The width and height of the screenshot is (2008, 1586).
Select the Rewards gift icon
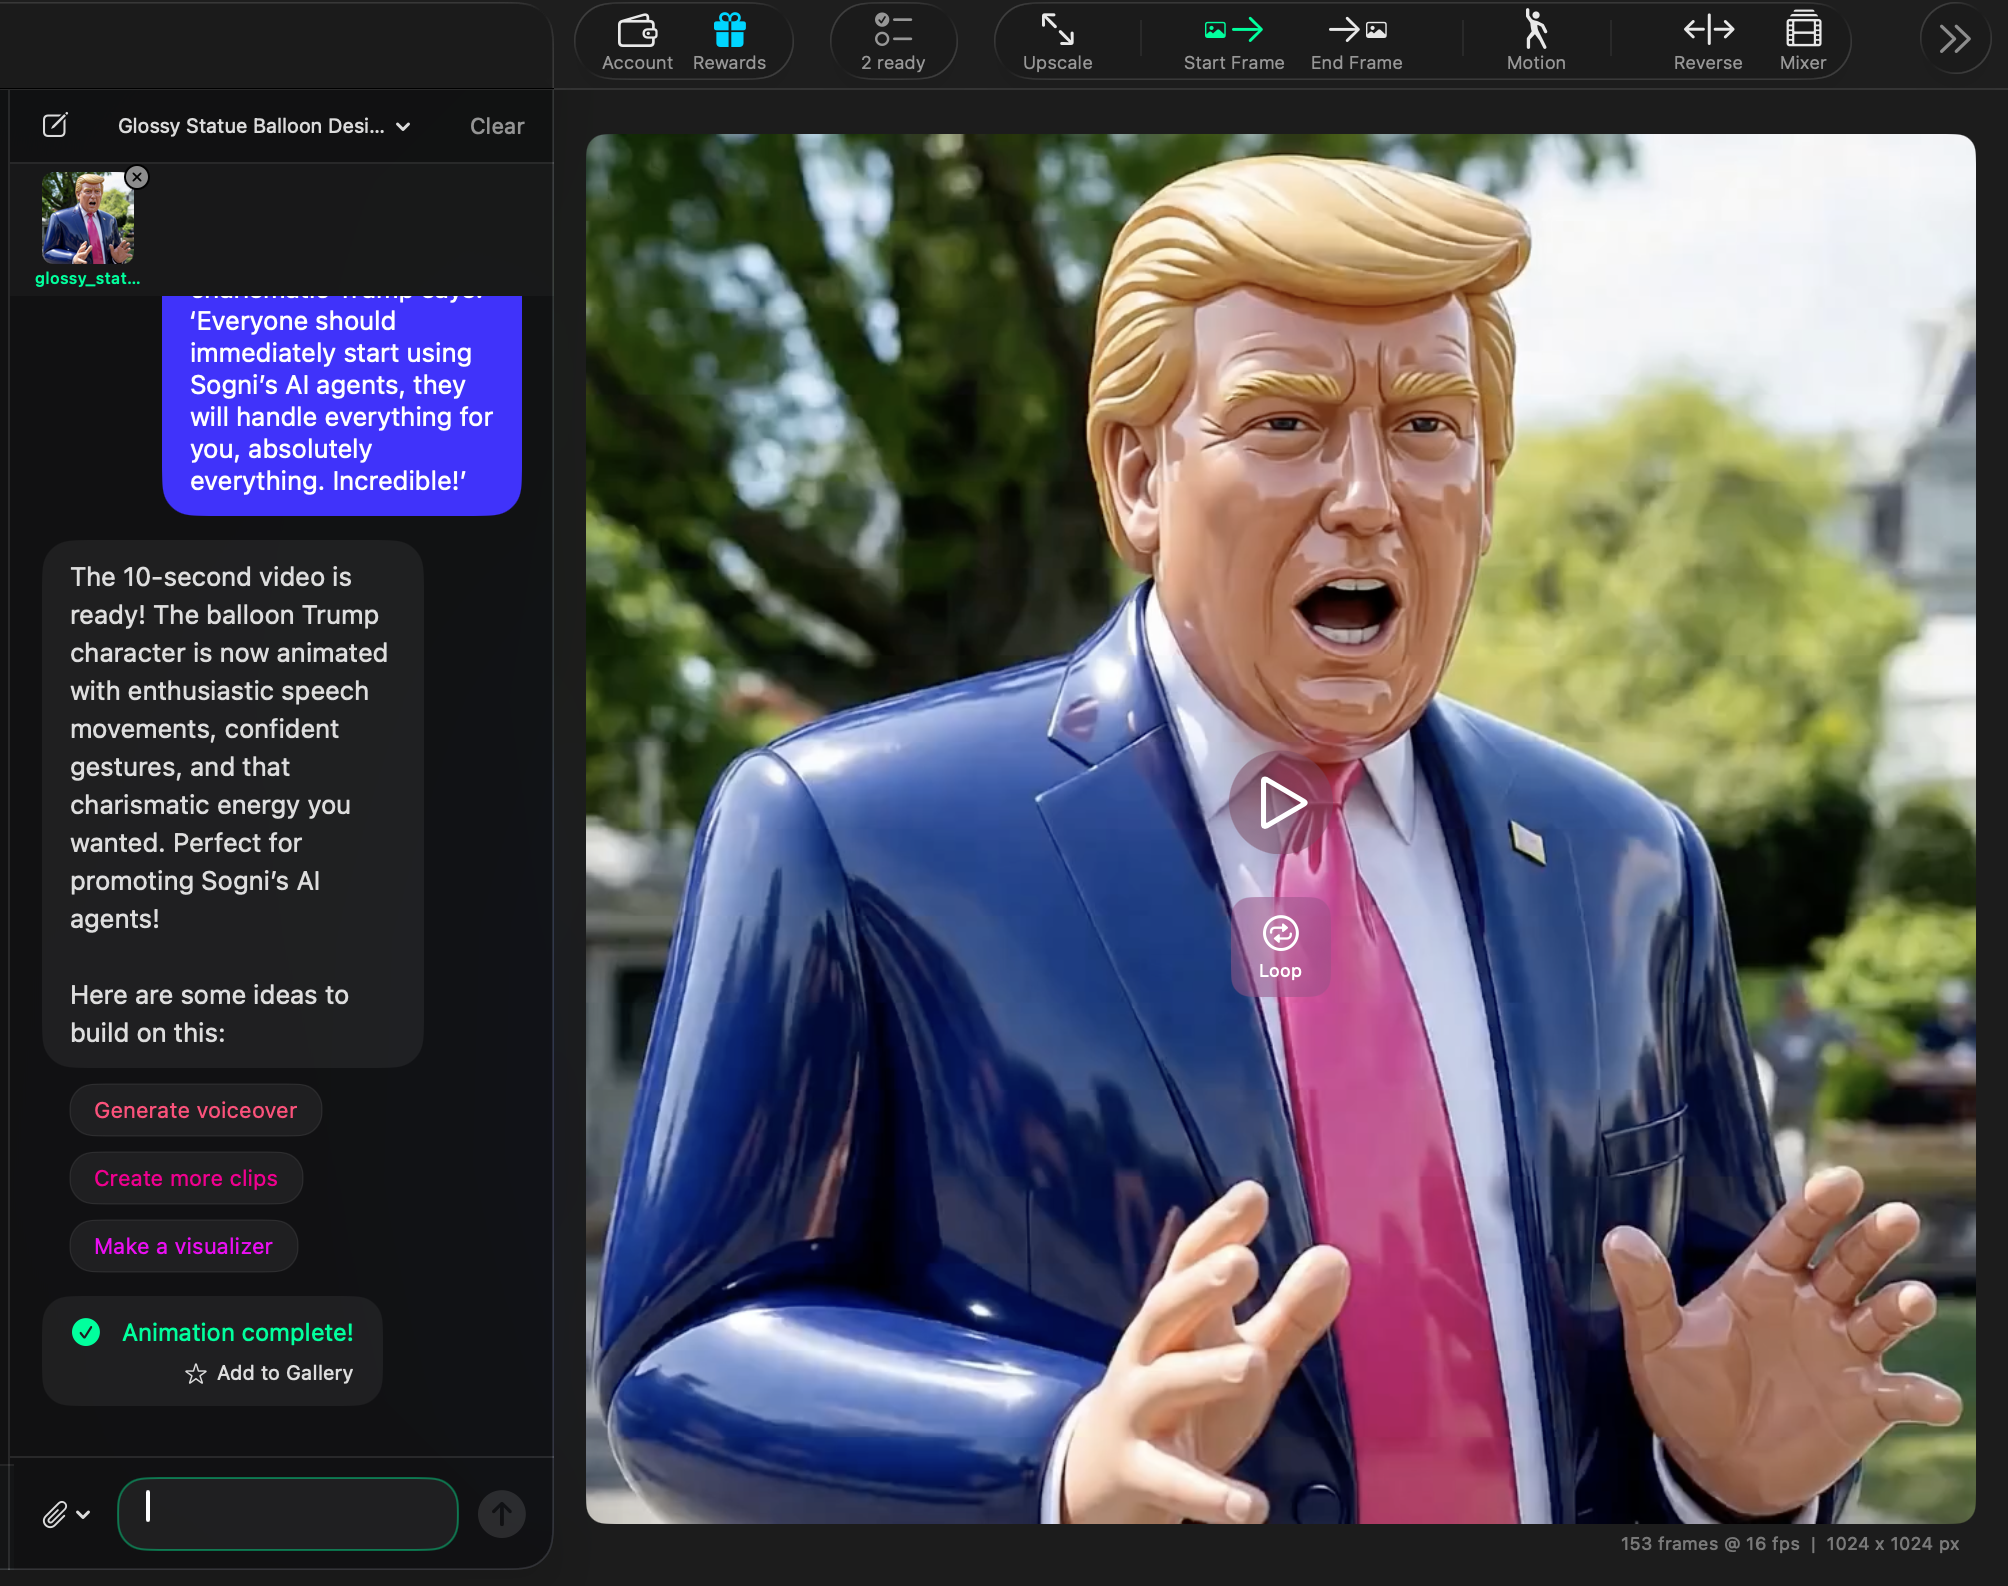click(x=729, y=40)
